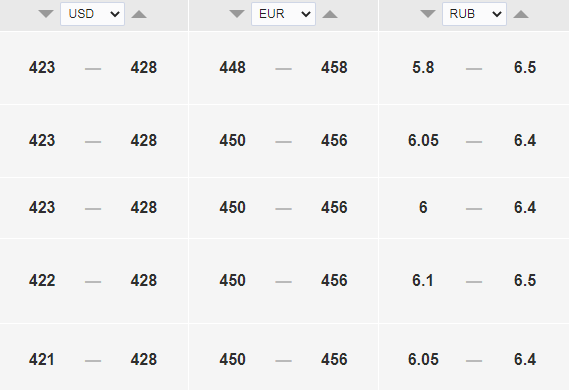This screenshot has width=569, height=390.
Task: Open the RUB currency dropdown
Action: pos(474,14)
